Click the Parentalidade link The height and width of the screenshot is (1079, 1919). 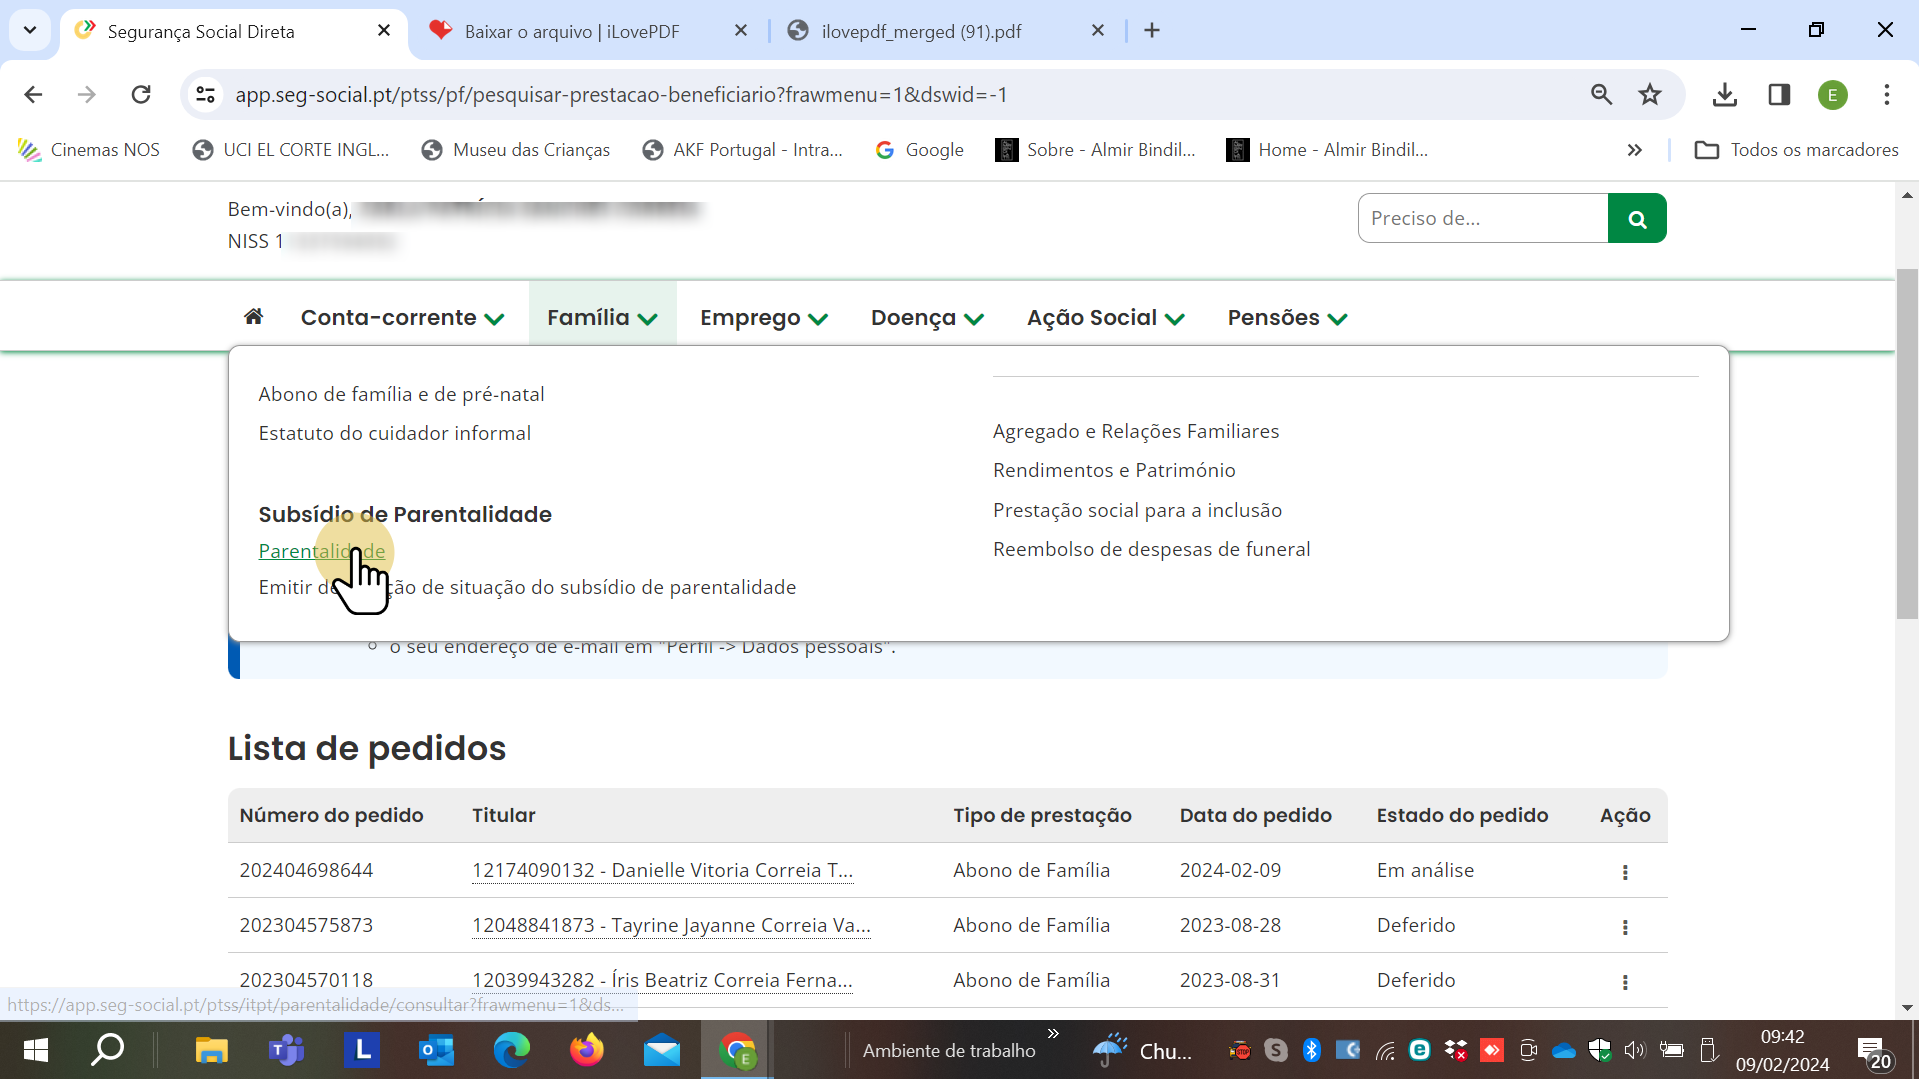(x=321, y=551)
